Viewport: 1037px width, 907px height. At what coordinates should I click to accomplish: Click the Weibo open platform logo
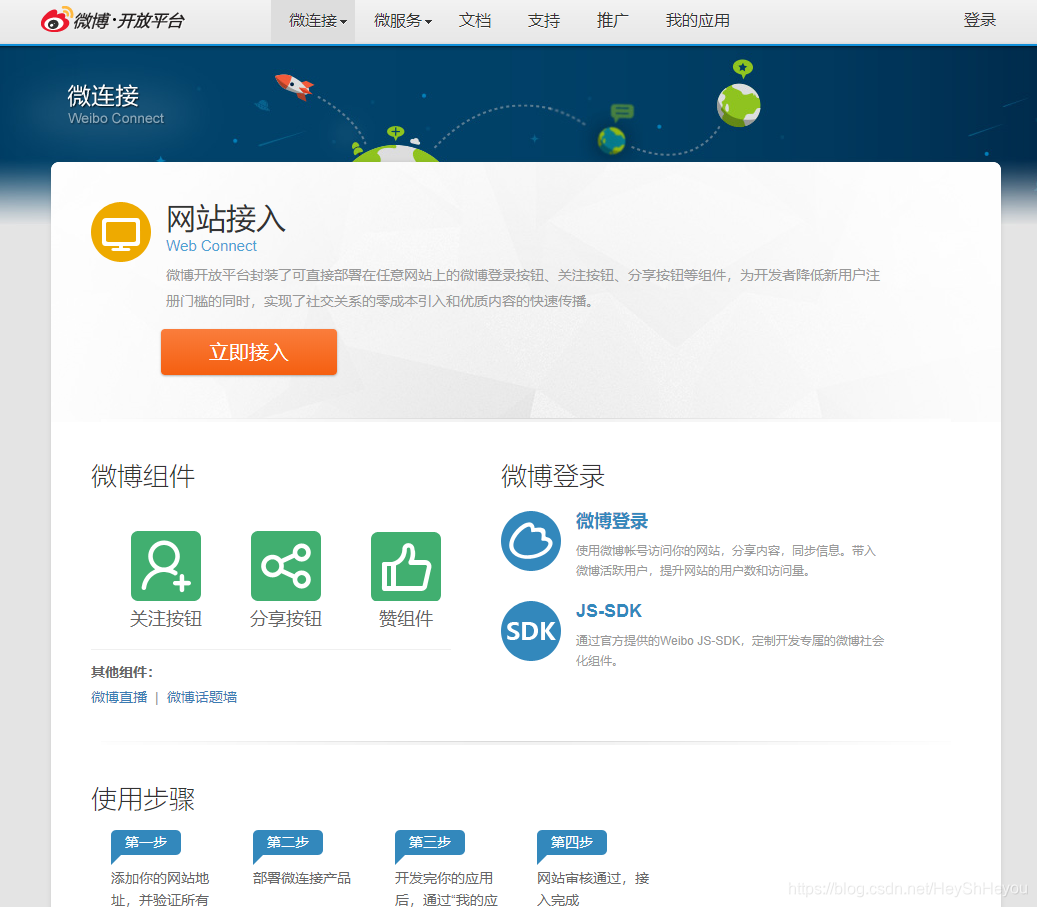click(x=112, y=20)
